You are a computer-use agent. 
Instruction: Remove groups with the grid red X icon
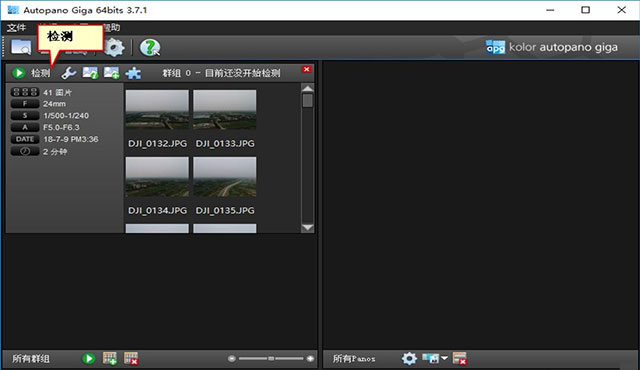131,359
